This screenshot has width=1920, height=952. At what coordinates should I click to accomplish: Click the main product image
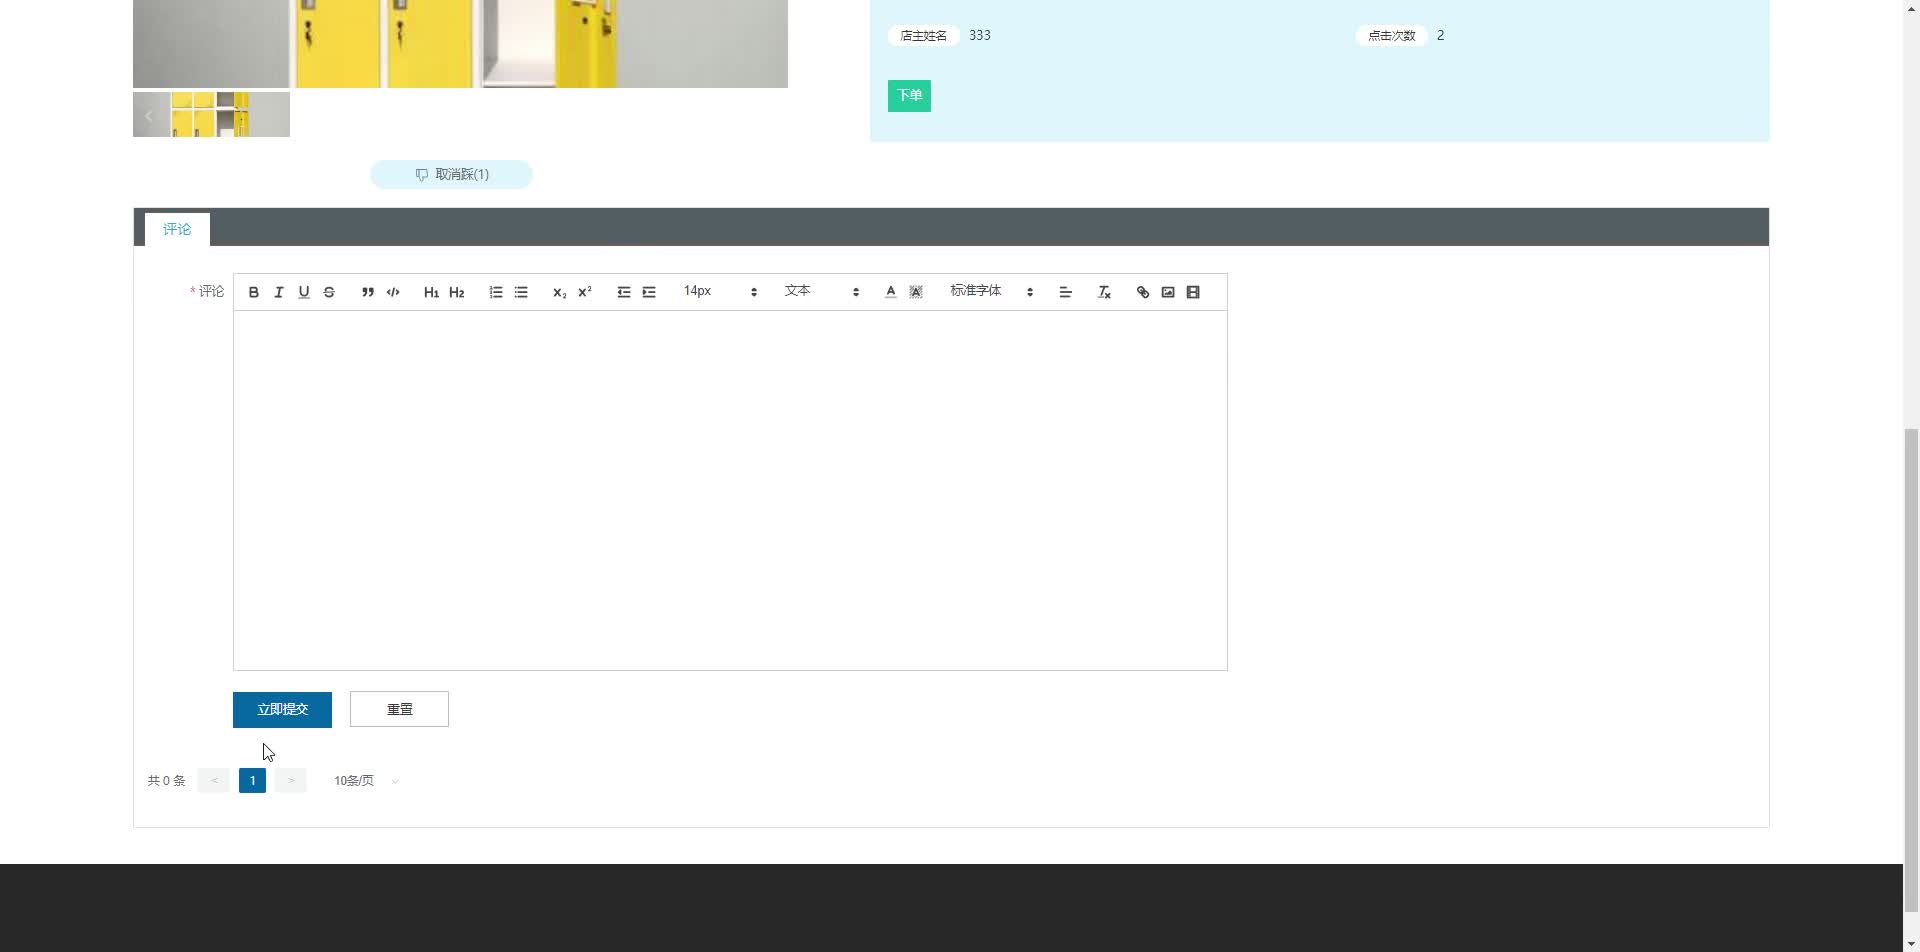[x=460, y=44]
